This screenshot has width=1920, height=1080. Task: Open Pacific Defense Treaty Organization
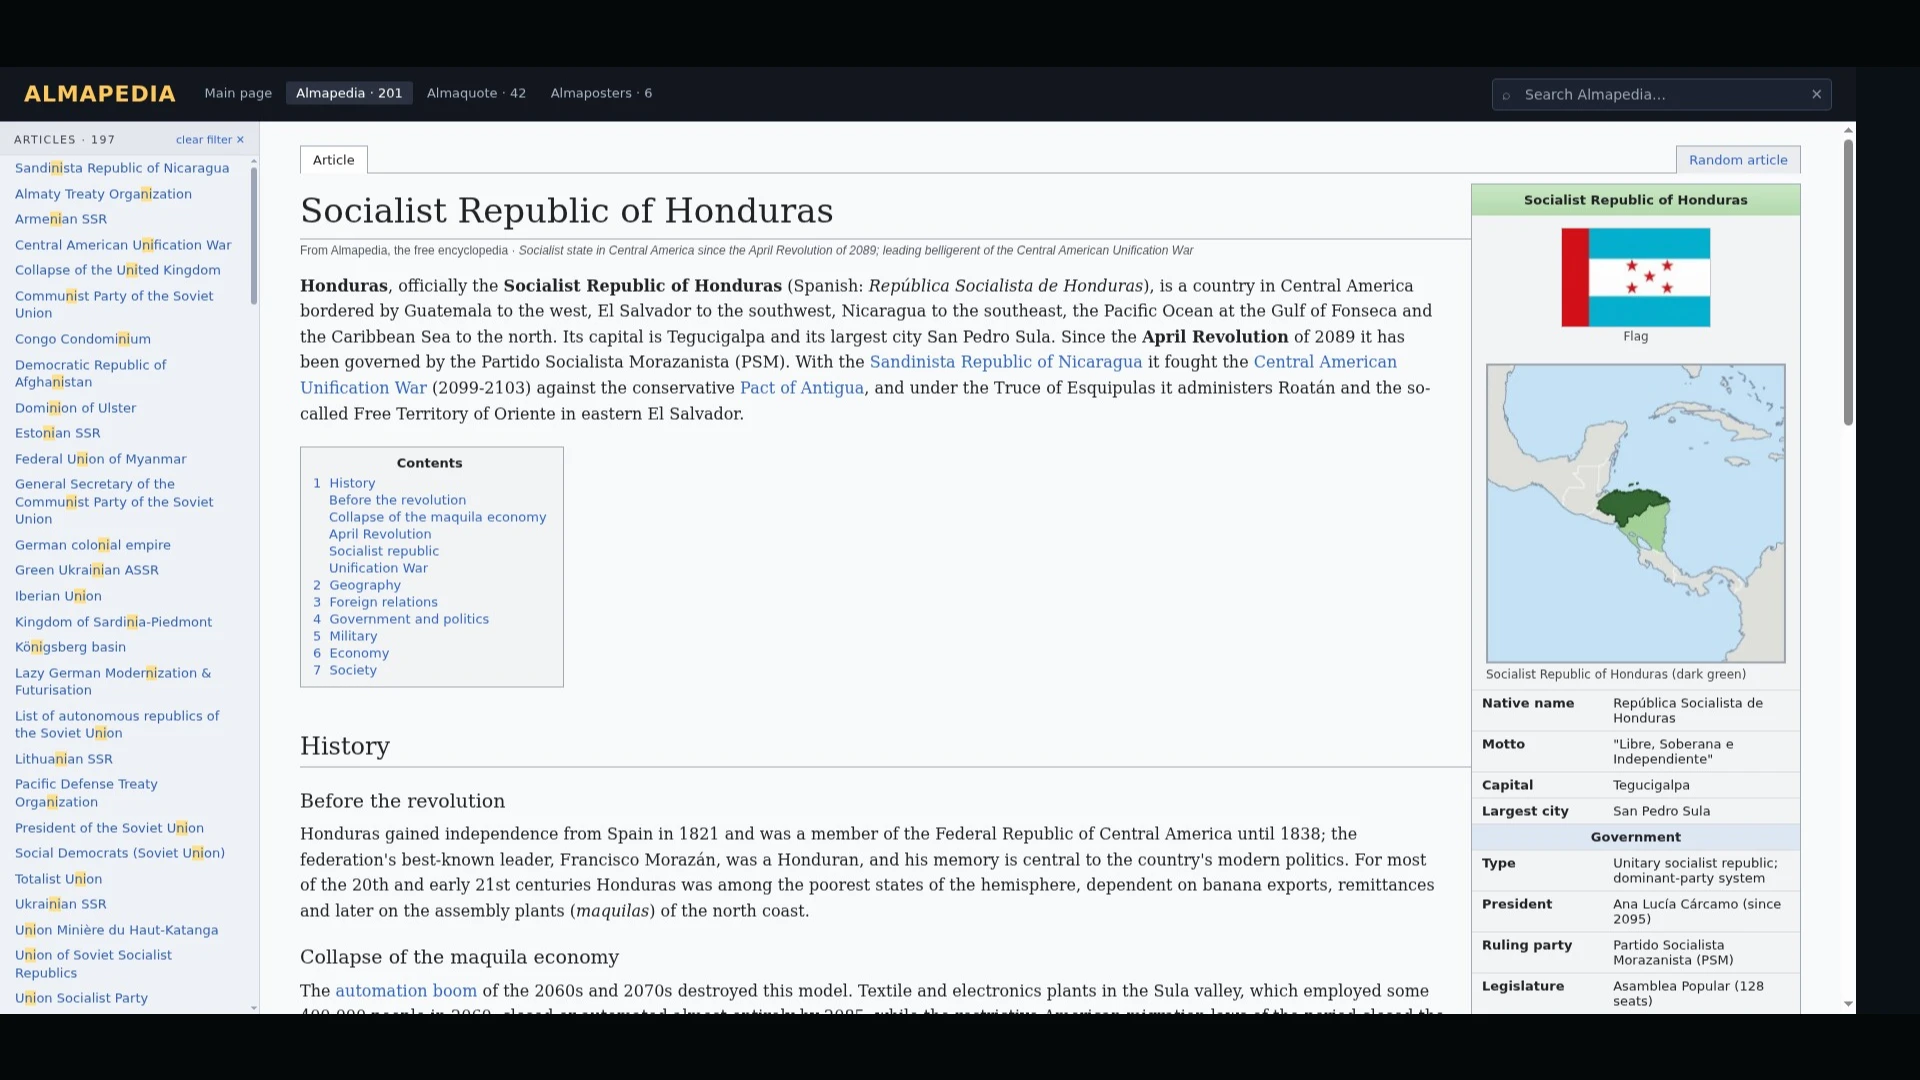pyautogui.click(x=86, y=793)
